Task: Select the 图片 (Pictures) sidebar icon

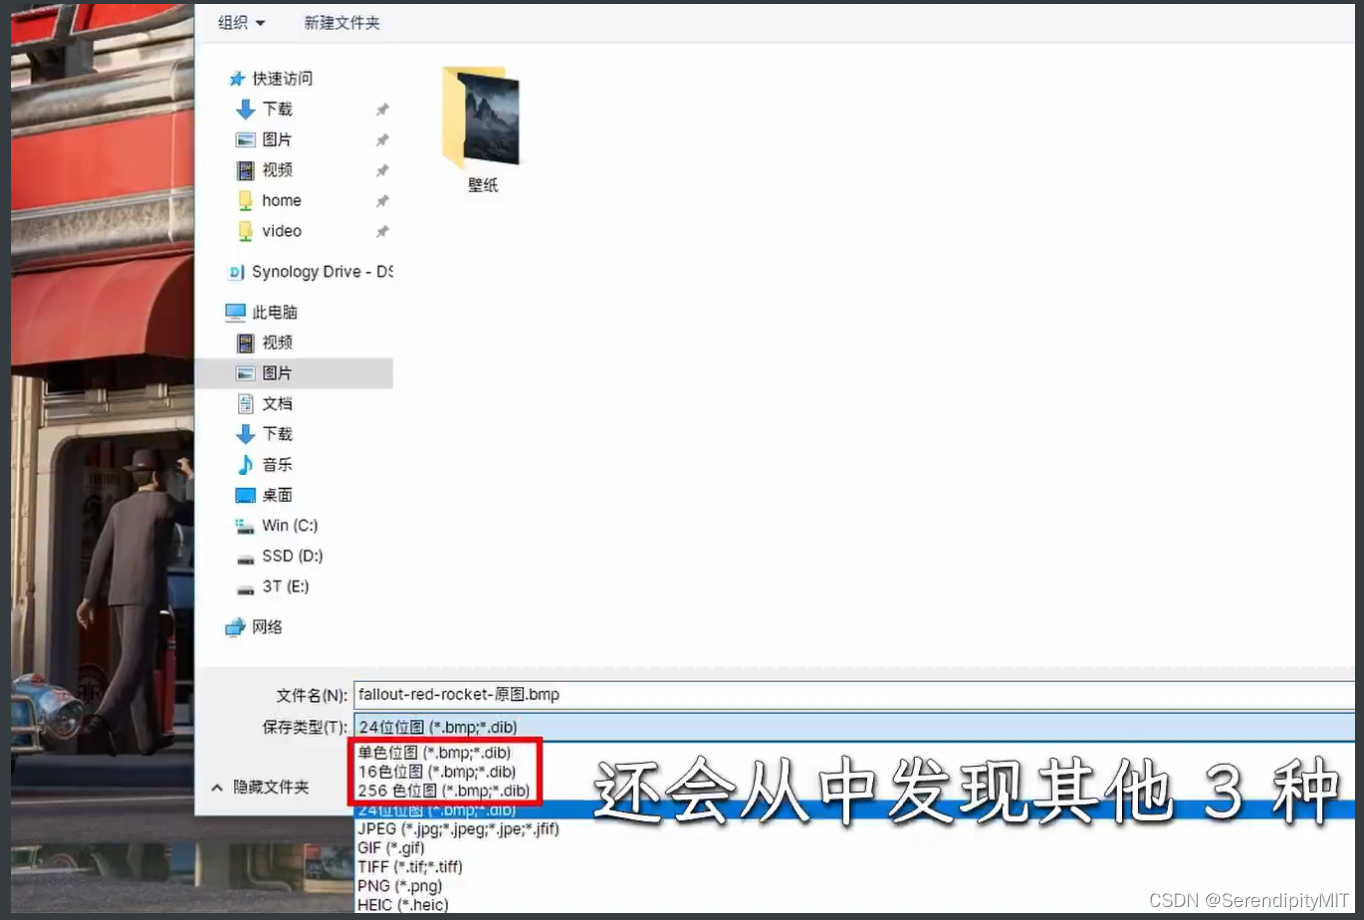Action: [246, 140]
